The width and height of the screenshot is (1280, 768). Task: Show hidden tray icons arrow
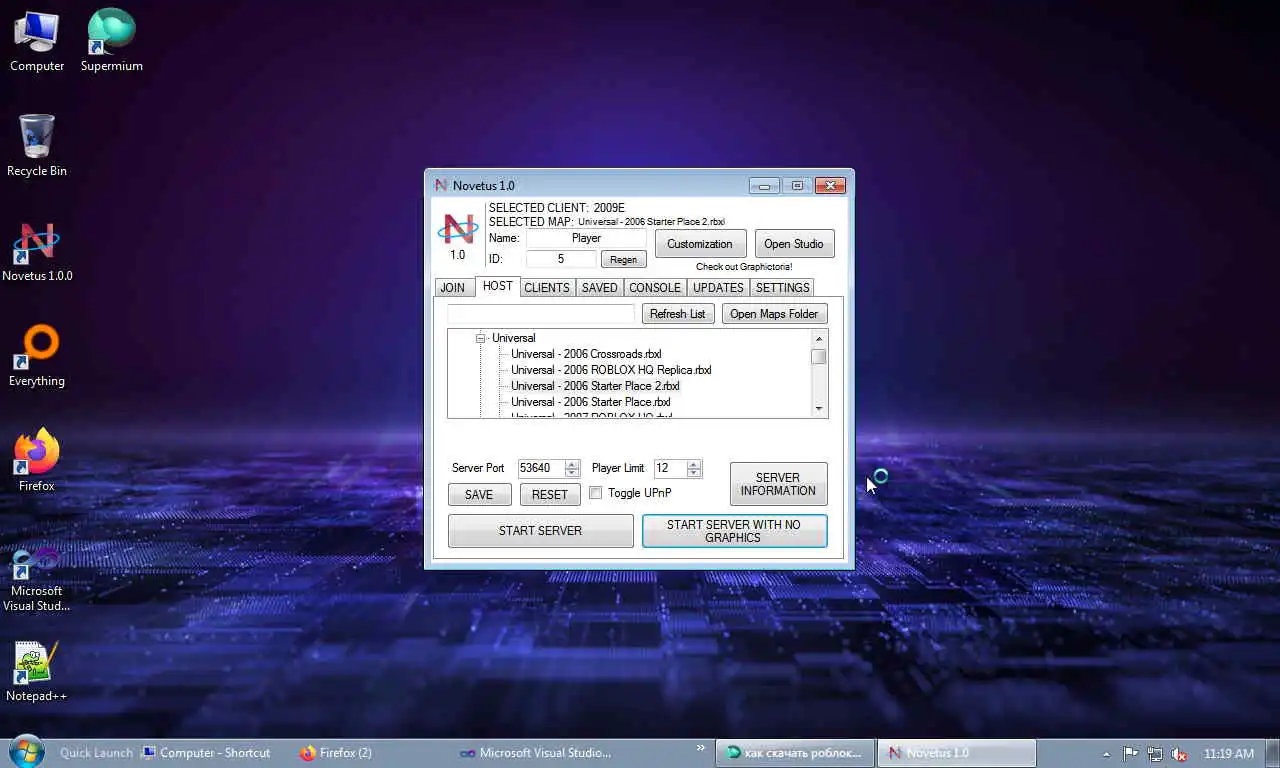(x=1106, y=754)
